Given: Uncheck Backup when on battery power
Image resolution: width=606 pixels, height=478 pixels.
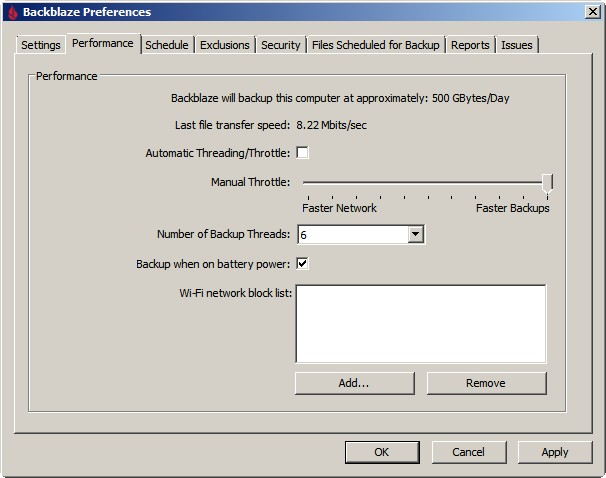Looking at the screenshot, I should pyautogui.click(x=302, y=264).
